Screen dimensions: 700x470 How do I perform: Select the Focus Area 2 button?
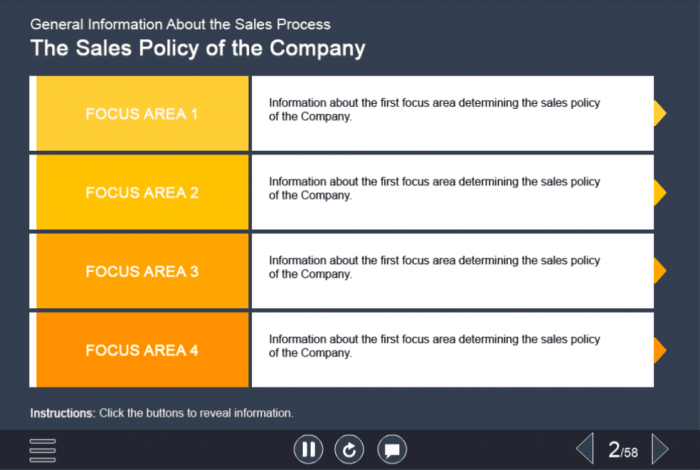pos(142,193)
